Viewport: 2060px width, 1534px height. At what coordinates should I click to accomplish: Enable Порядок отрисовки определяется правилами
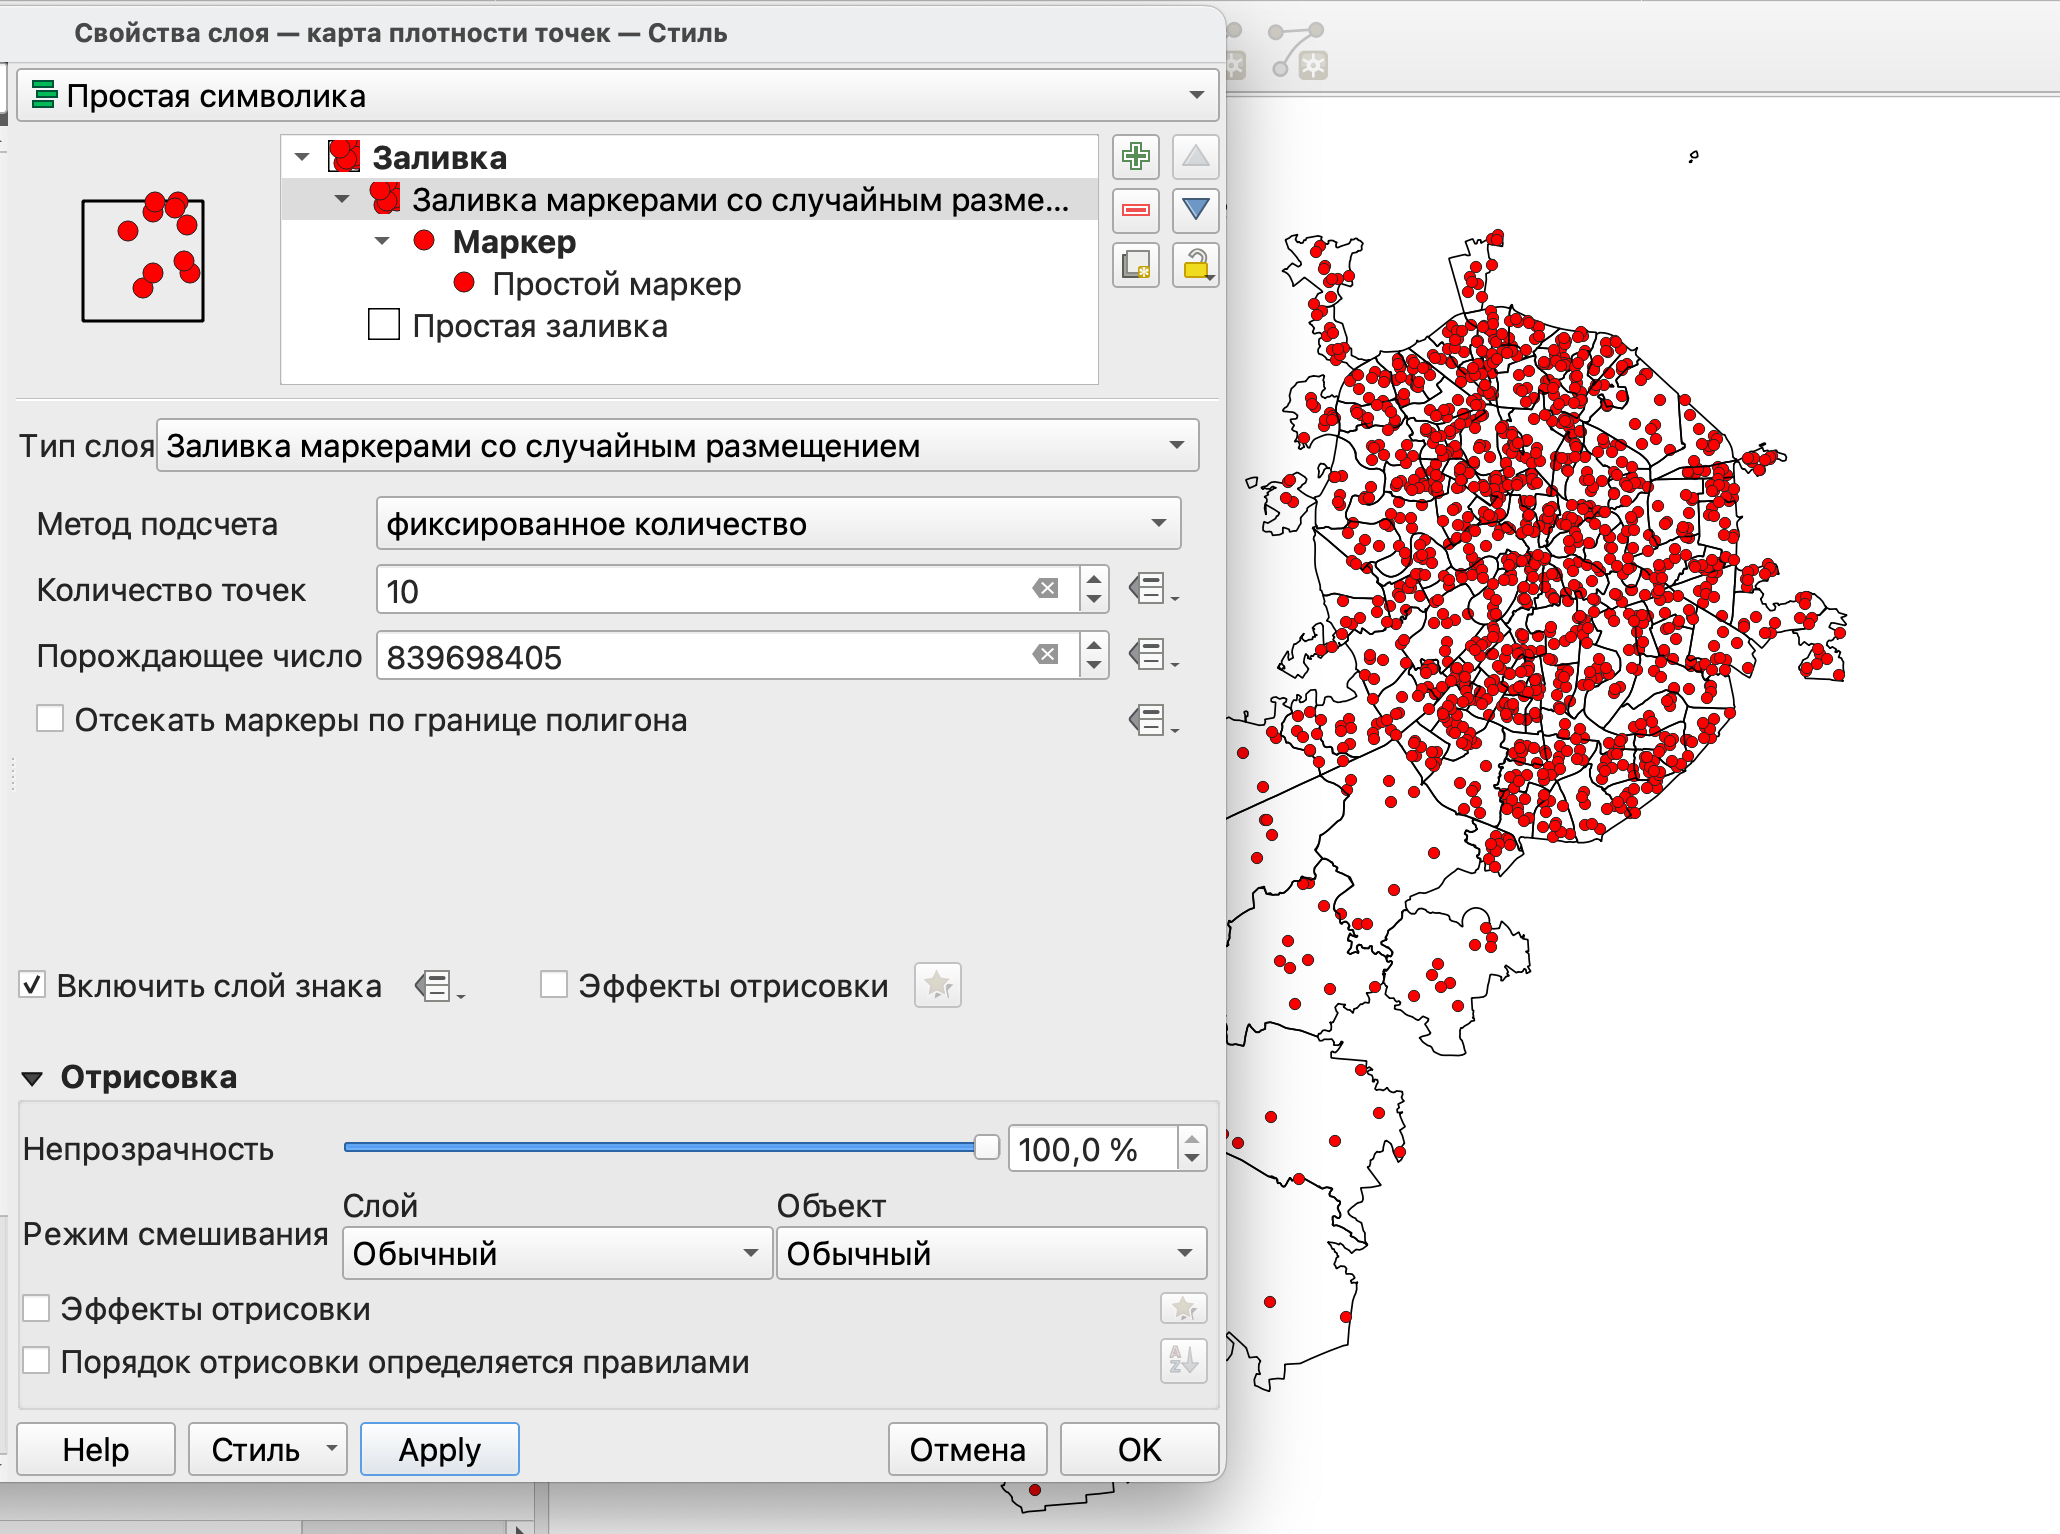click(37, 1361)
